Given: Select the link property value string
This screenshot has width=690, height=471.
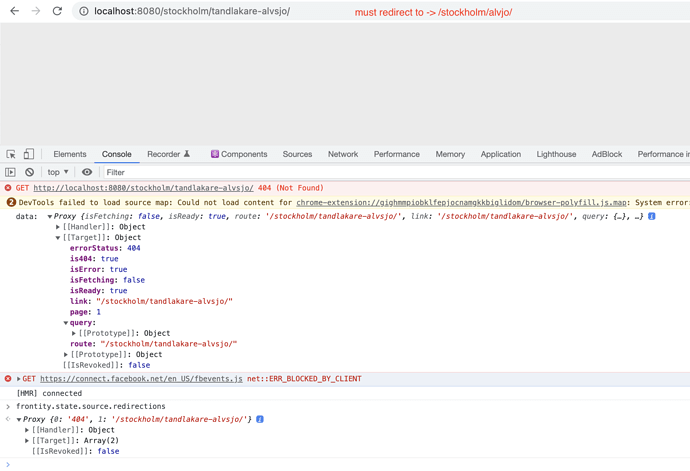Looking at the screenshot, I should (x=165, y=302).
